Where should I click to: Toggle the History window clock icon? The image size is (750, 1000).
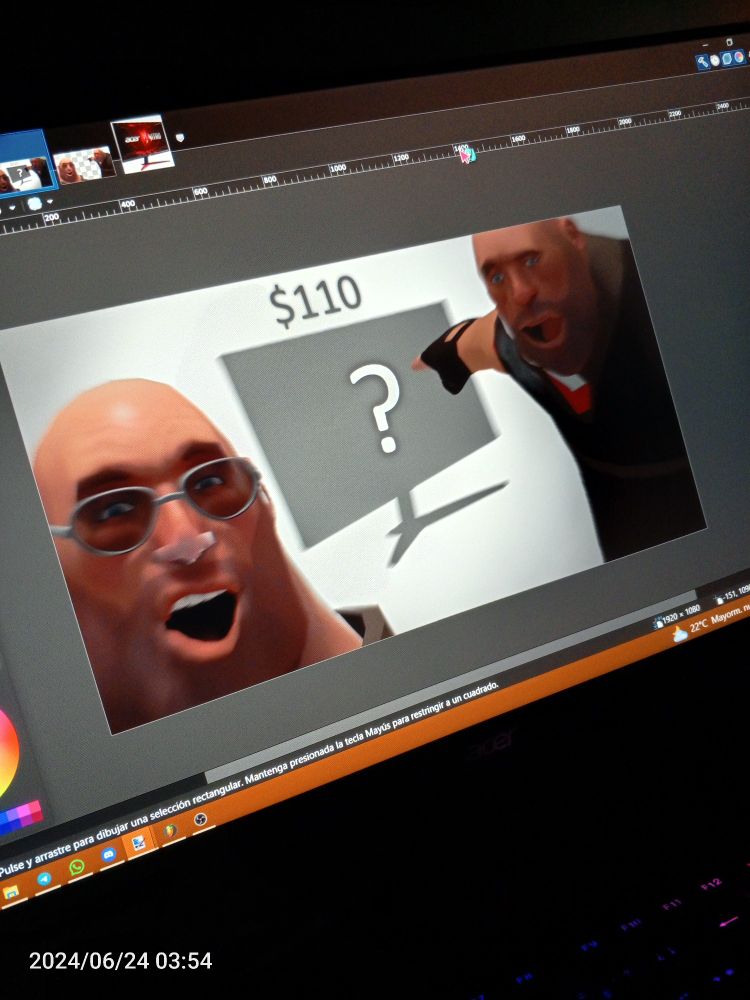tap(715, 60)
